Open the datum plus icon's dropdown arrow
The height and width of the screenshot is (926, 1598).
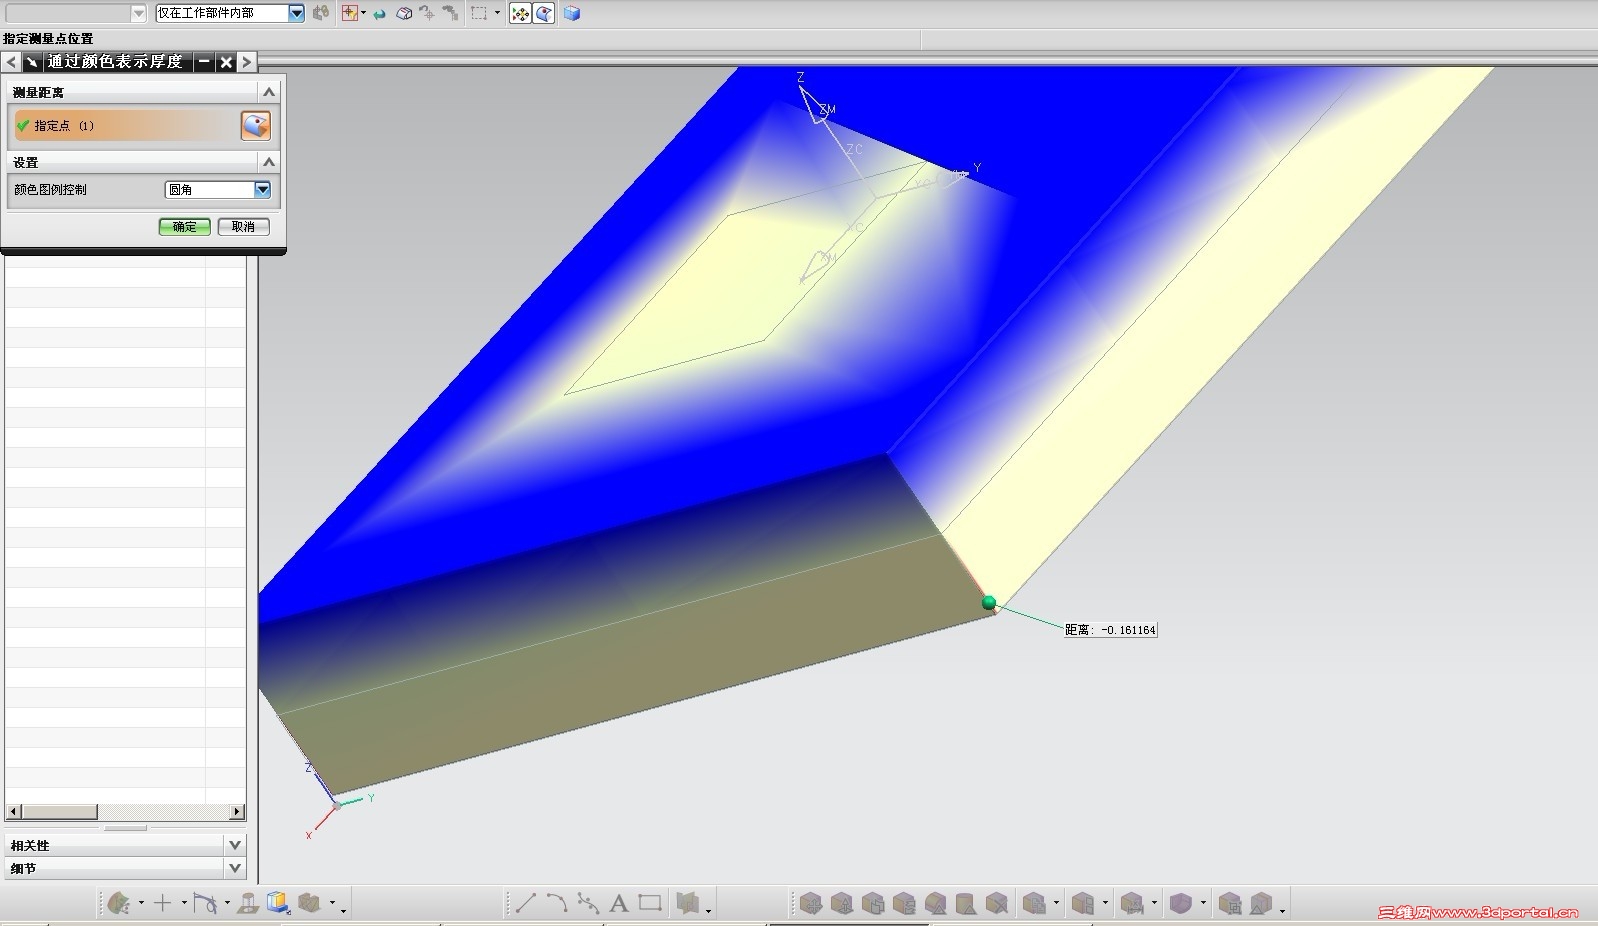coord(184,904)
